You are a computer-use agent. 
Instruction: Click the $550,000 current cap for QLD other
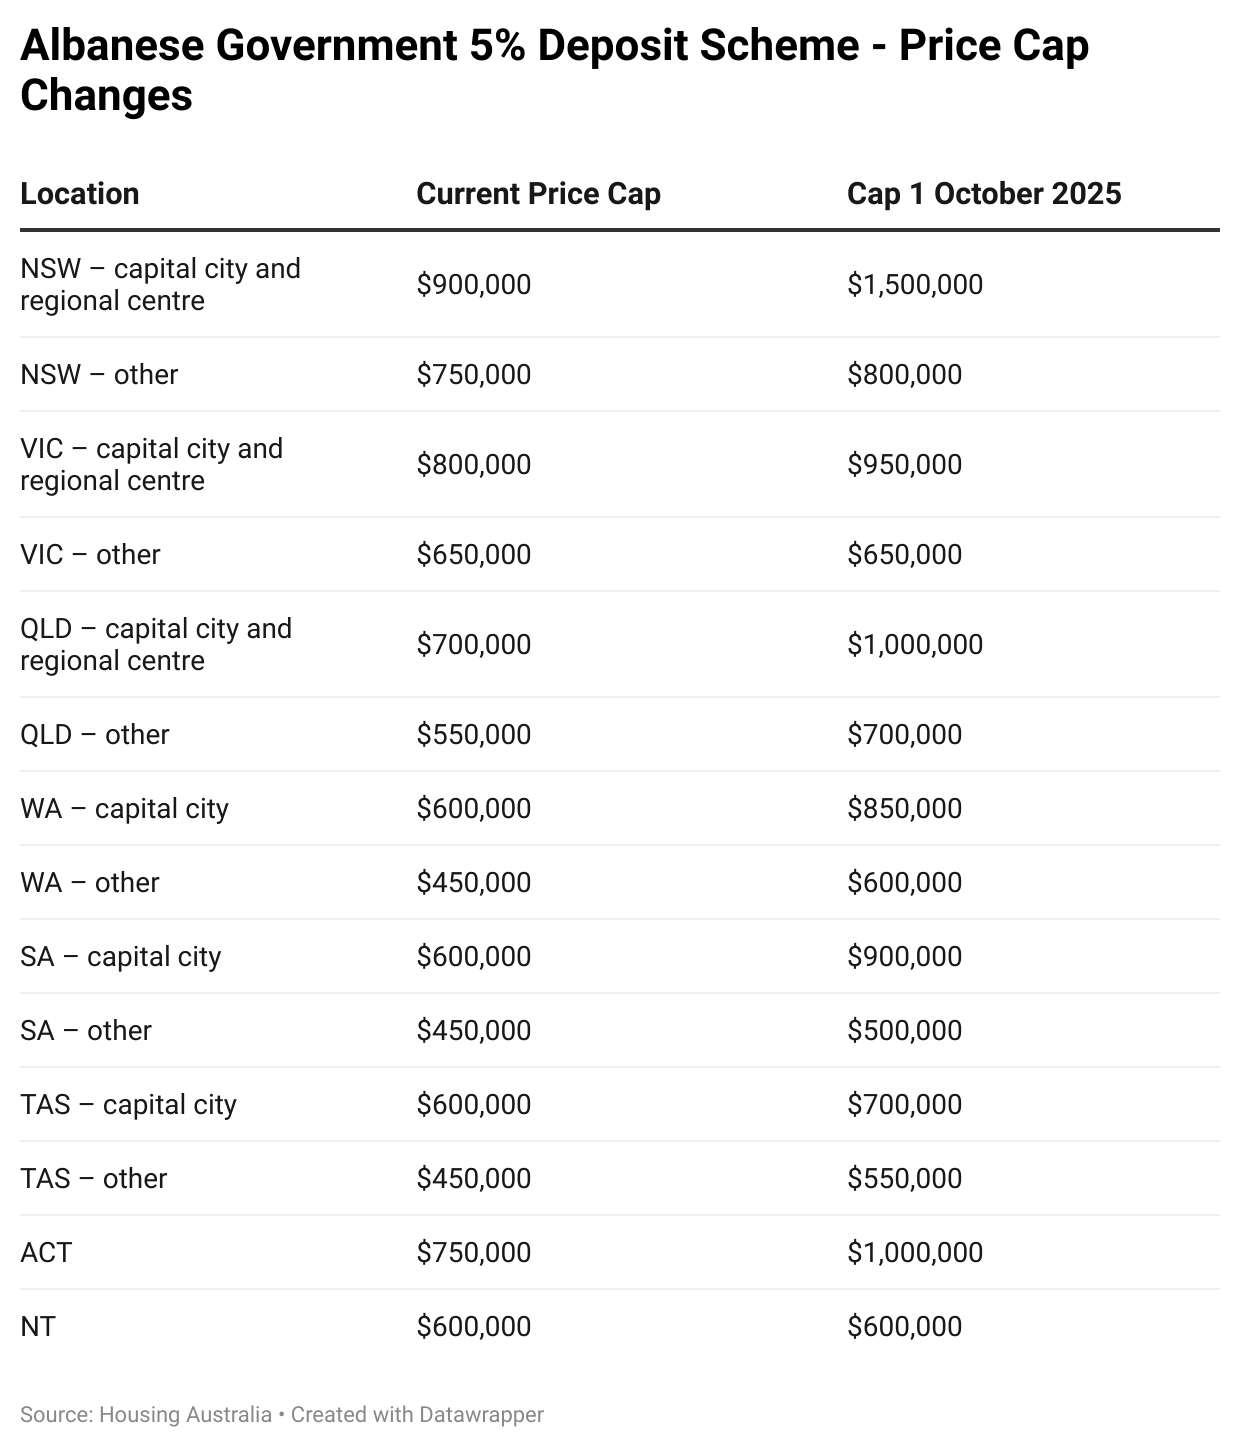coord(474,735)
